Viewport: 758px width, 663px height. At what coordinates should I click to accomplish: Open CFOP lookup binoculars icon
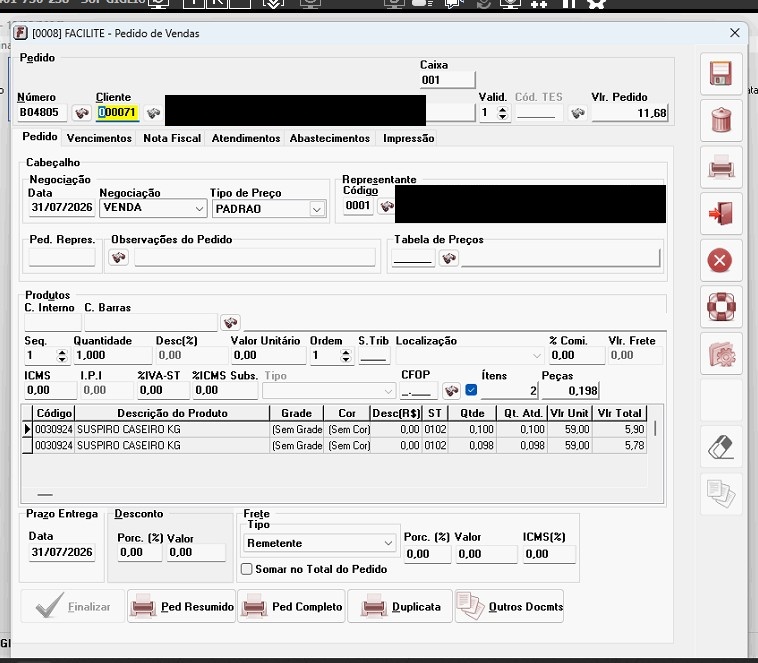pos(451,390)
